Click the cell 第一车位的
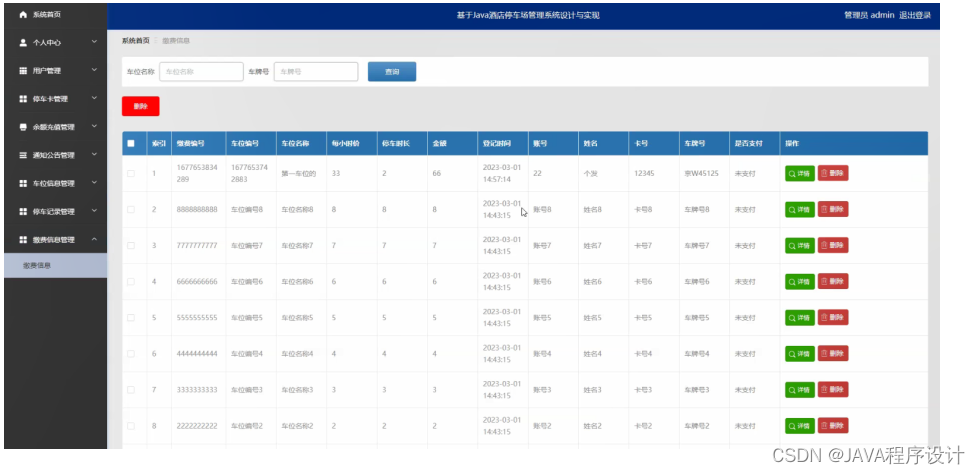 [x=299, y=173]
